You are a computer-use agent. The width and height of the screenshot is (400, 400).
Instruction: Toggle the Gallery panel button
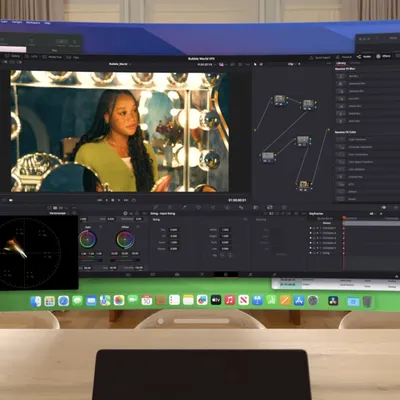pos(13,56)
